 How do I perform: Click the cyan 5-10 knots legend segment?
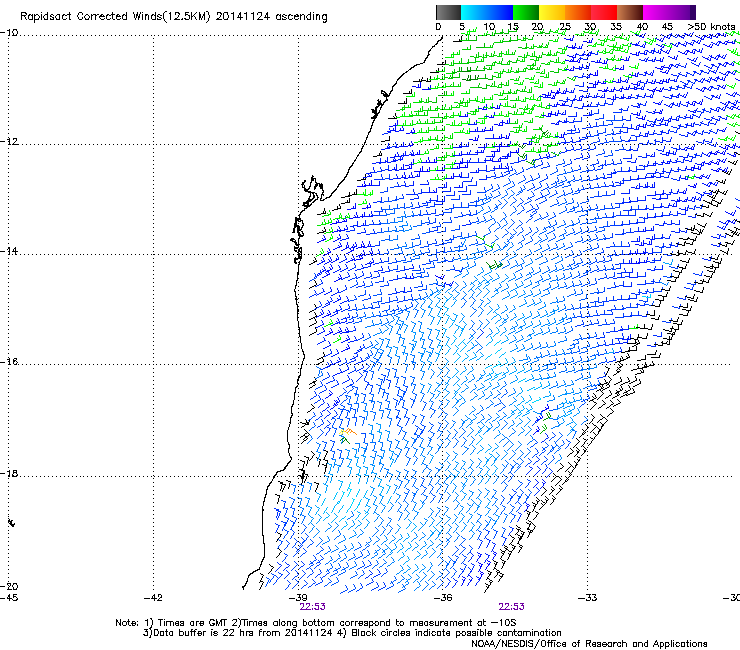pos(474,12)
